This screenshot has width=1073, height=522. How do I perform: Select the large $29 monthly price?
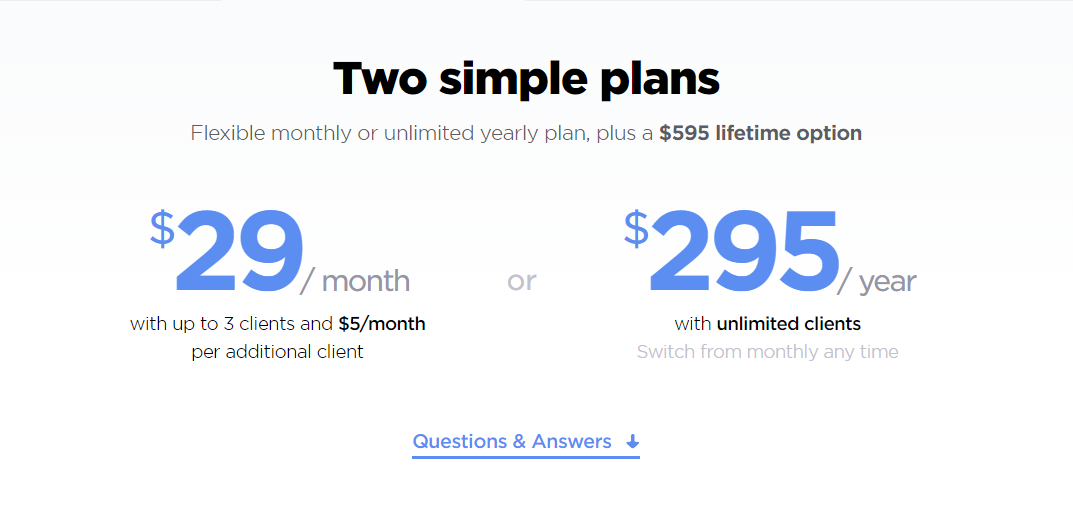[238, 253]
